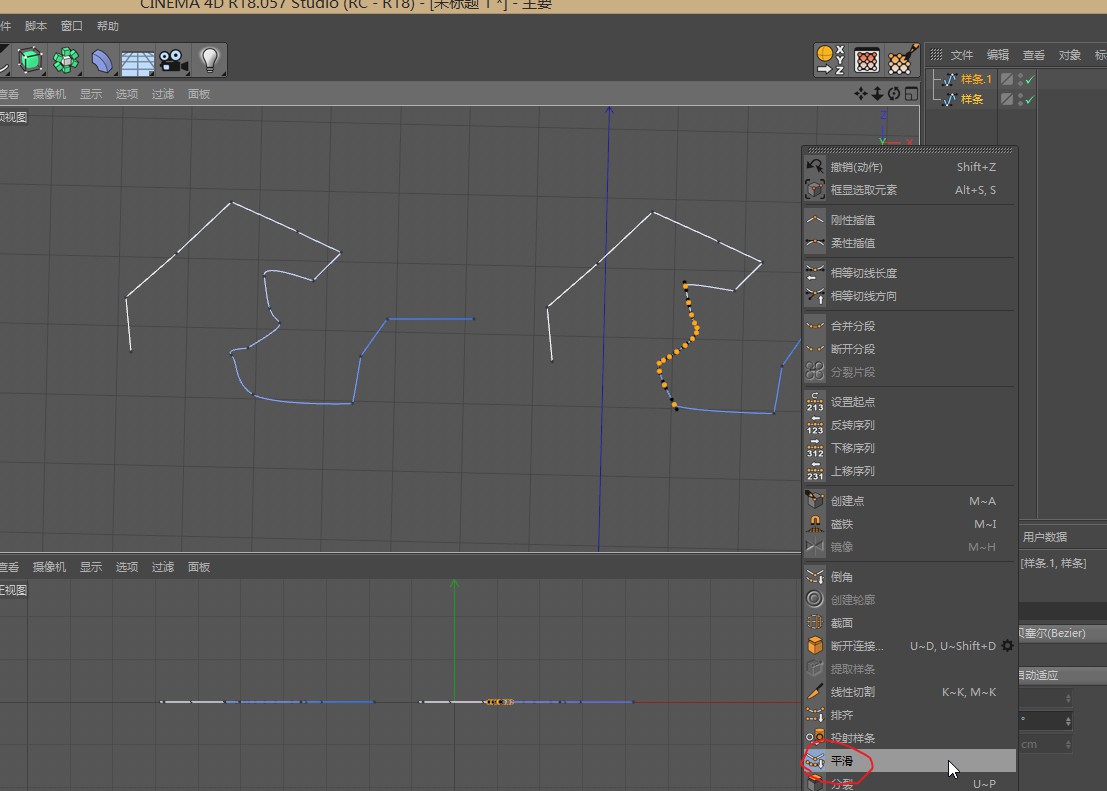Choose 排齐 in the context menu
This screenshot has height=791, width=1107.
[x=909, y=715]
